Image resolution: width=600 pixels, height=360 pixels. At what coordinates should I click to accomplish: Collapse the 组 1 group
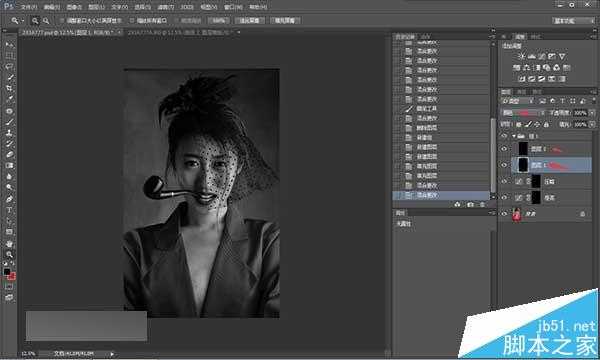pos(514,136)
